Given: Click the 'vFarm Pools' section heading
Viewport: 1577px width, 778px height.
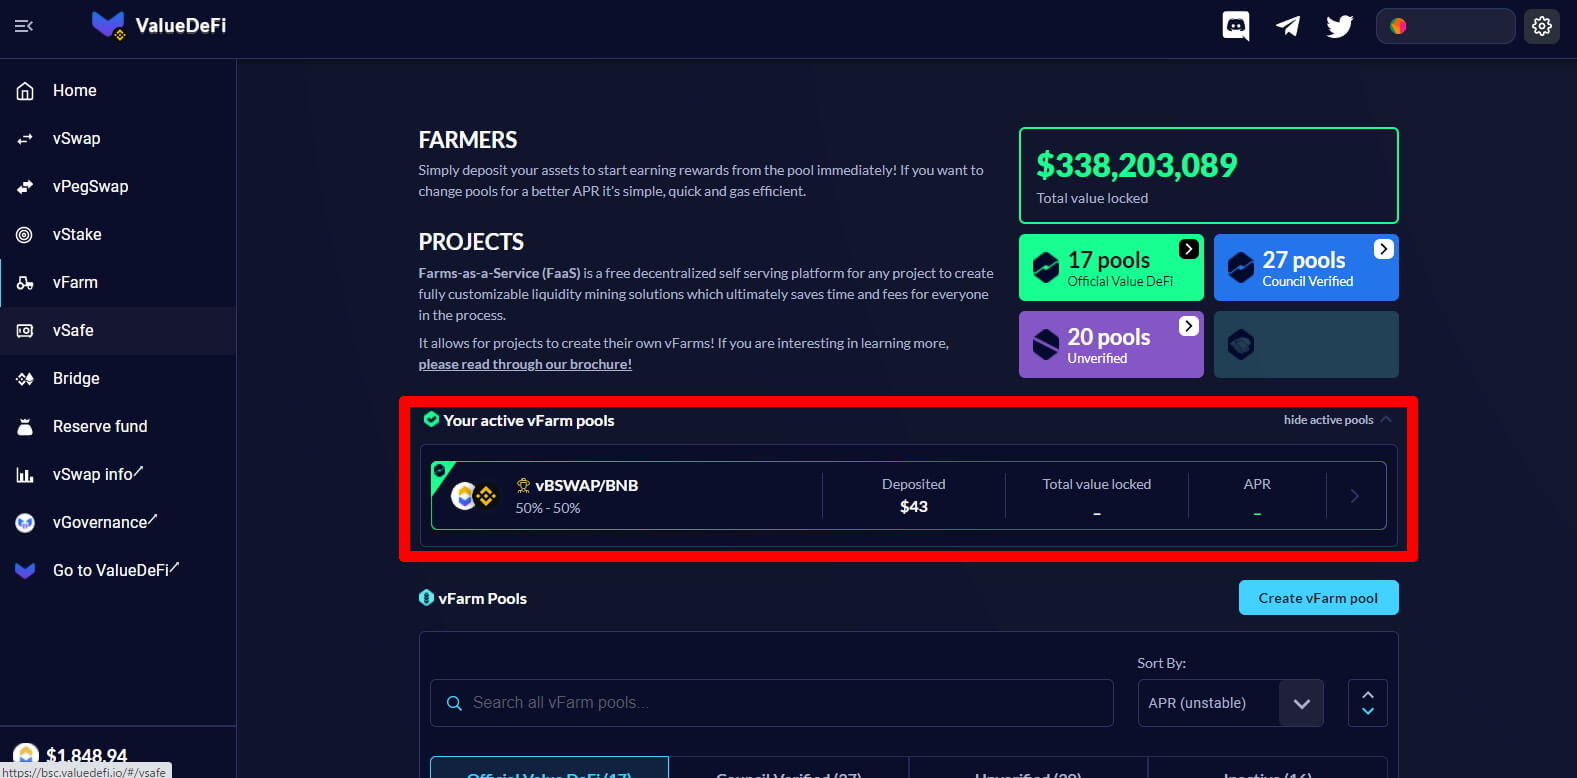Looking at the screenshot, I should click(x=483, y=599).
